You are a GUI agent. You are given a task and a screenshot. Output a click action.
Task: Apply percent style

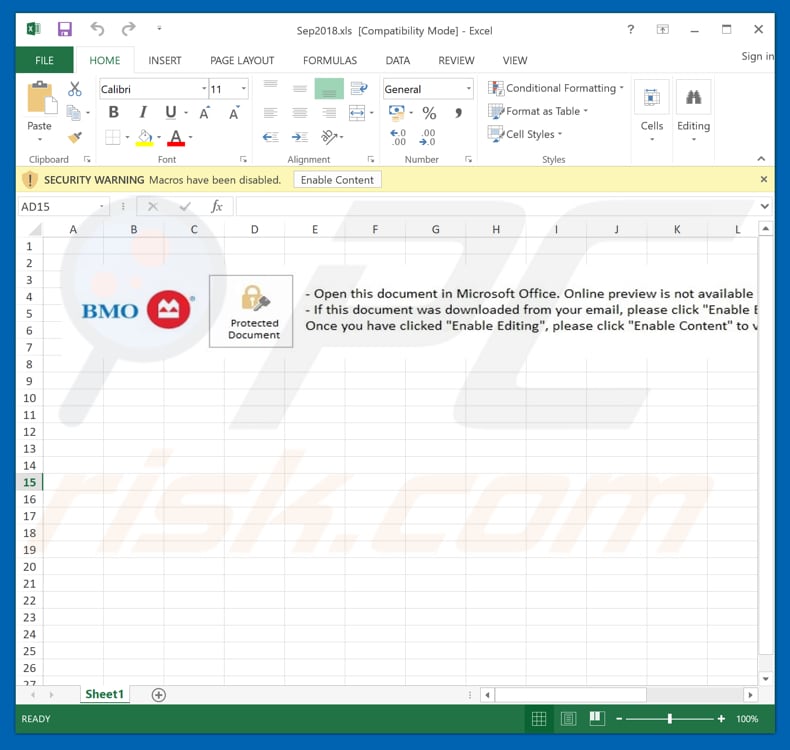[x=429, y=113]
